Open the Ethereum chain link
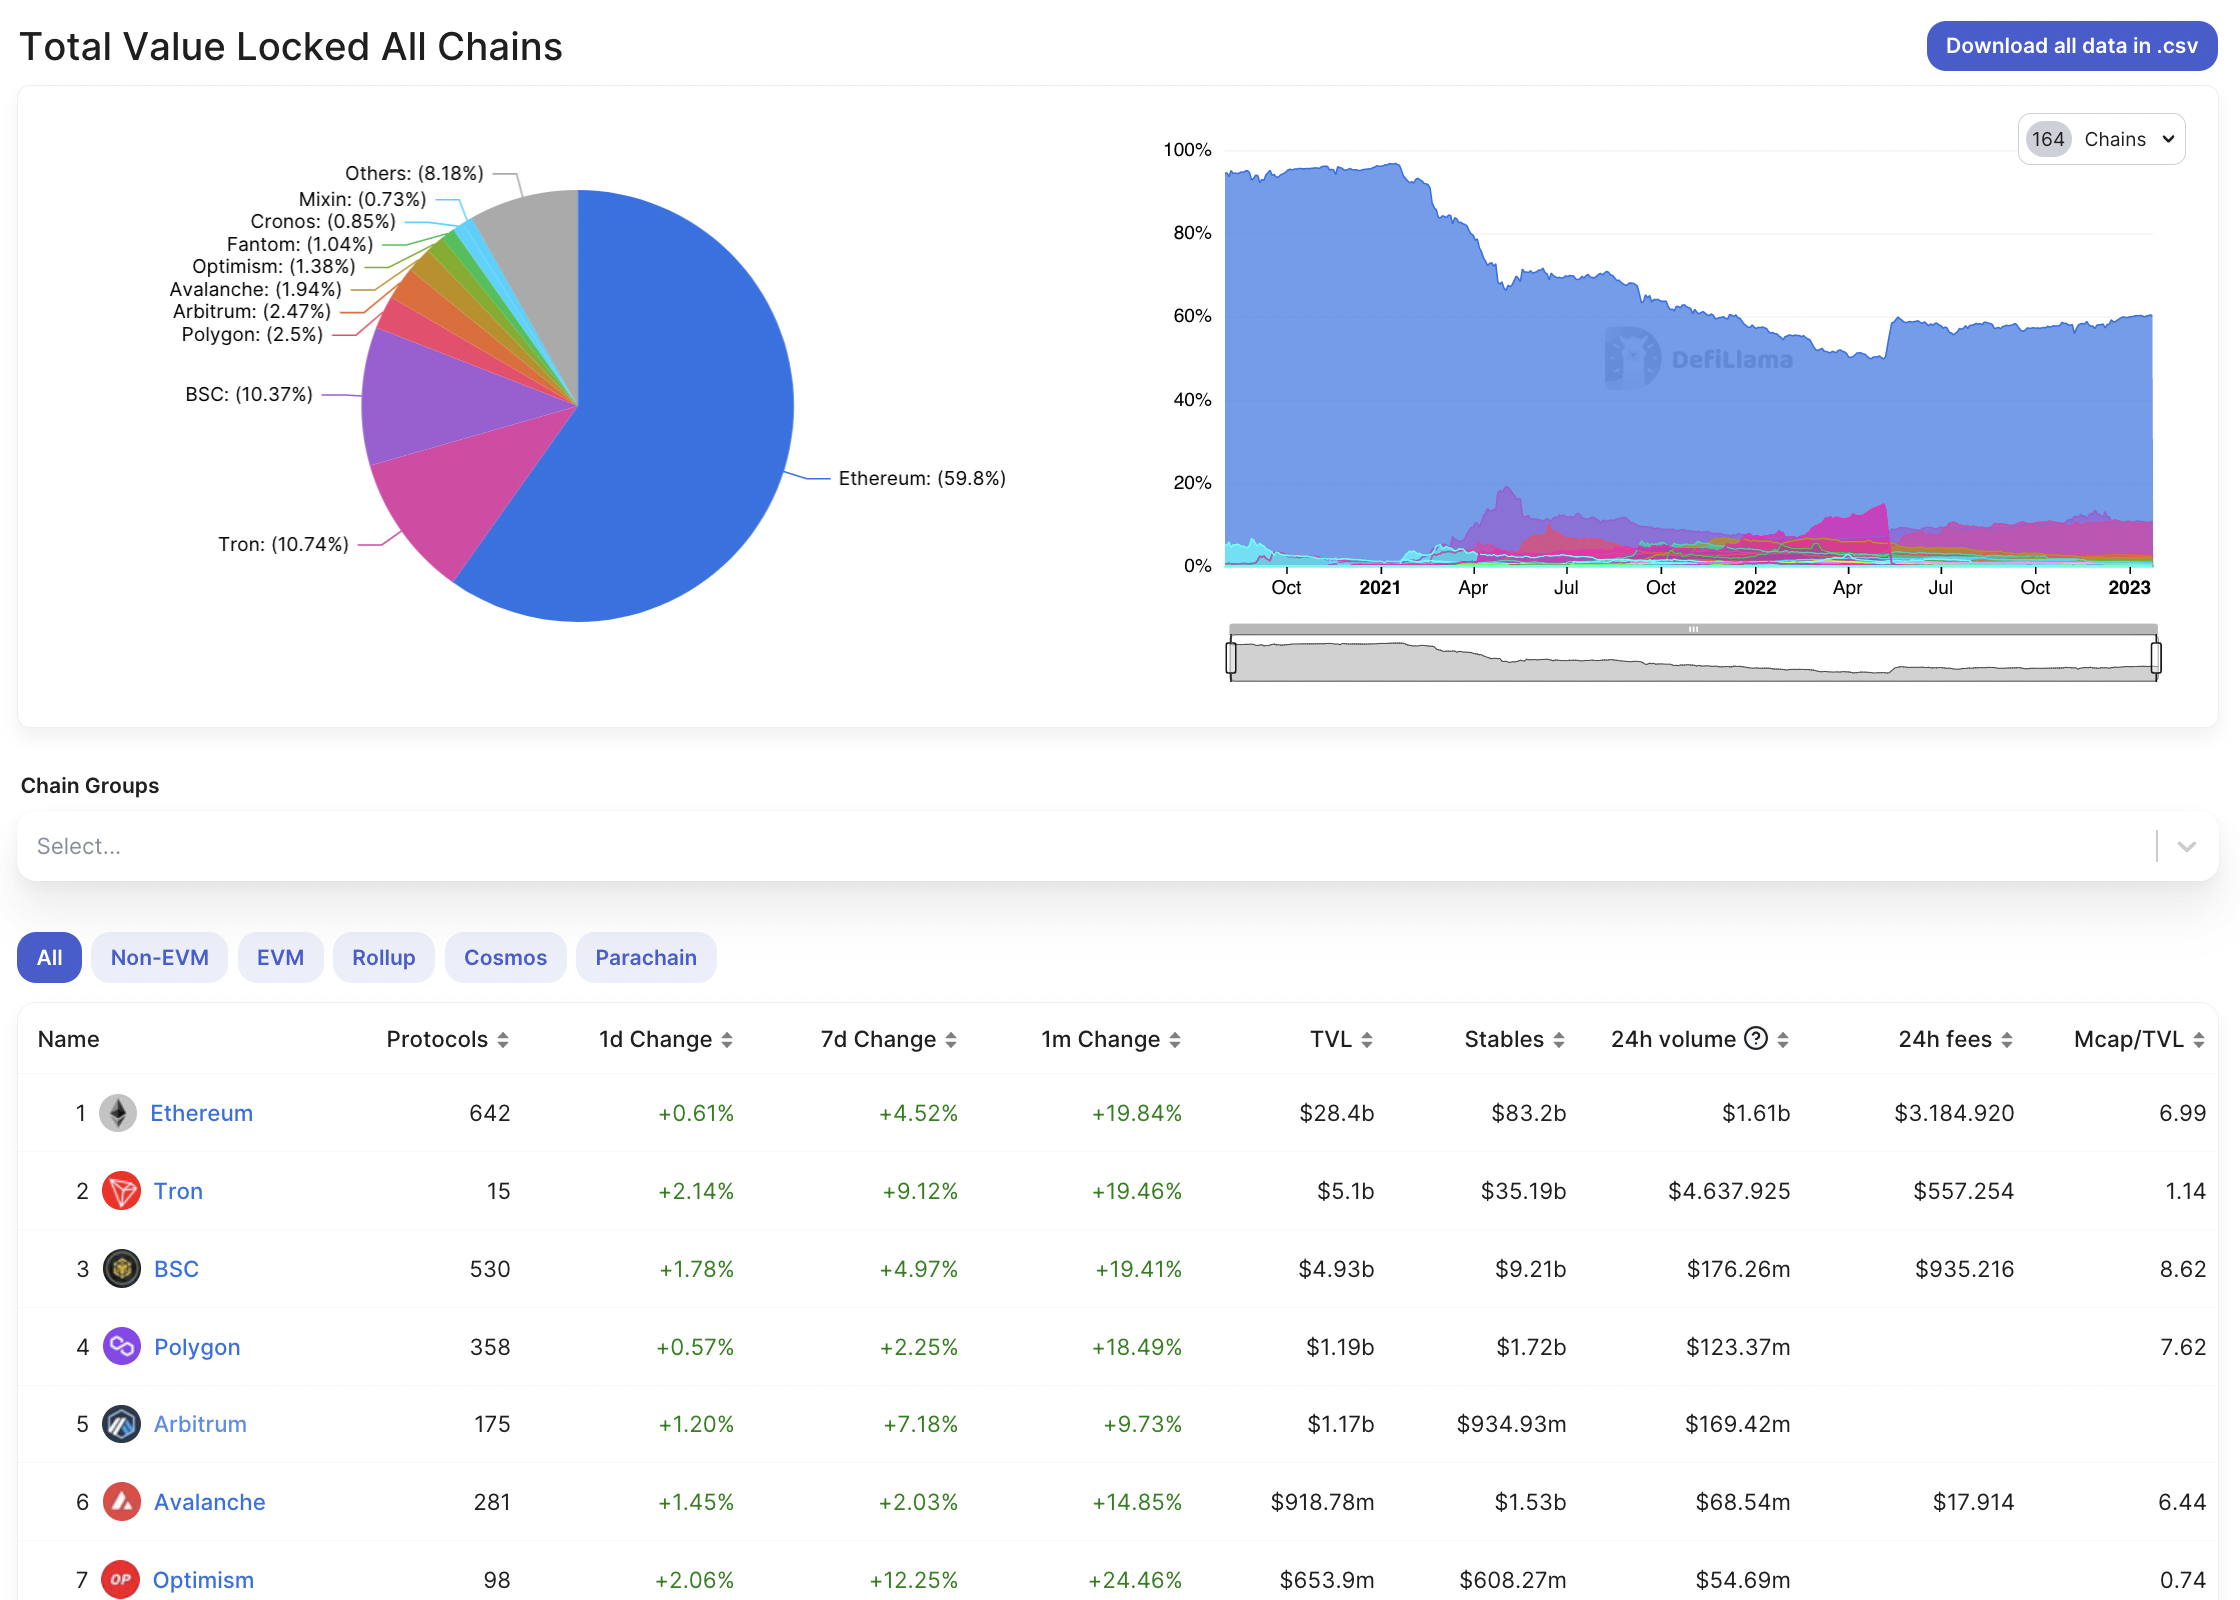This screenshot has height=1600, width=2240. pos(201,1113)
